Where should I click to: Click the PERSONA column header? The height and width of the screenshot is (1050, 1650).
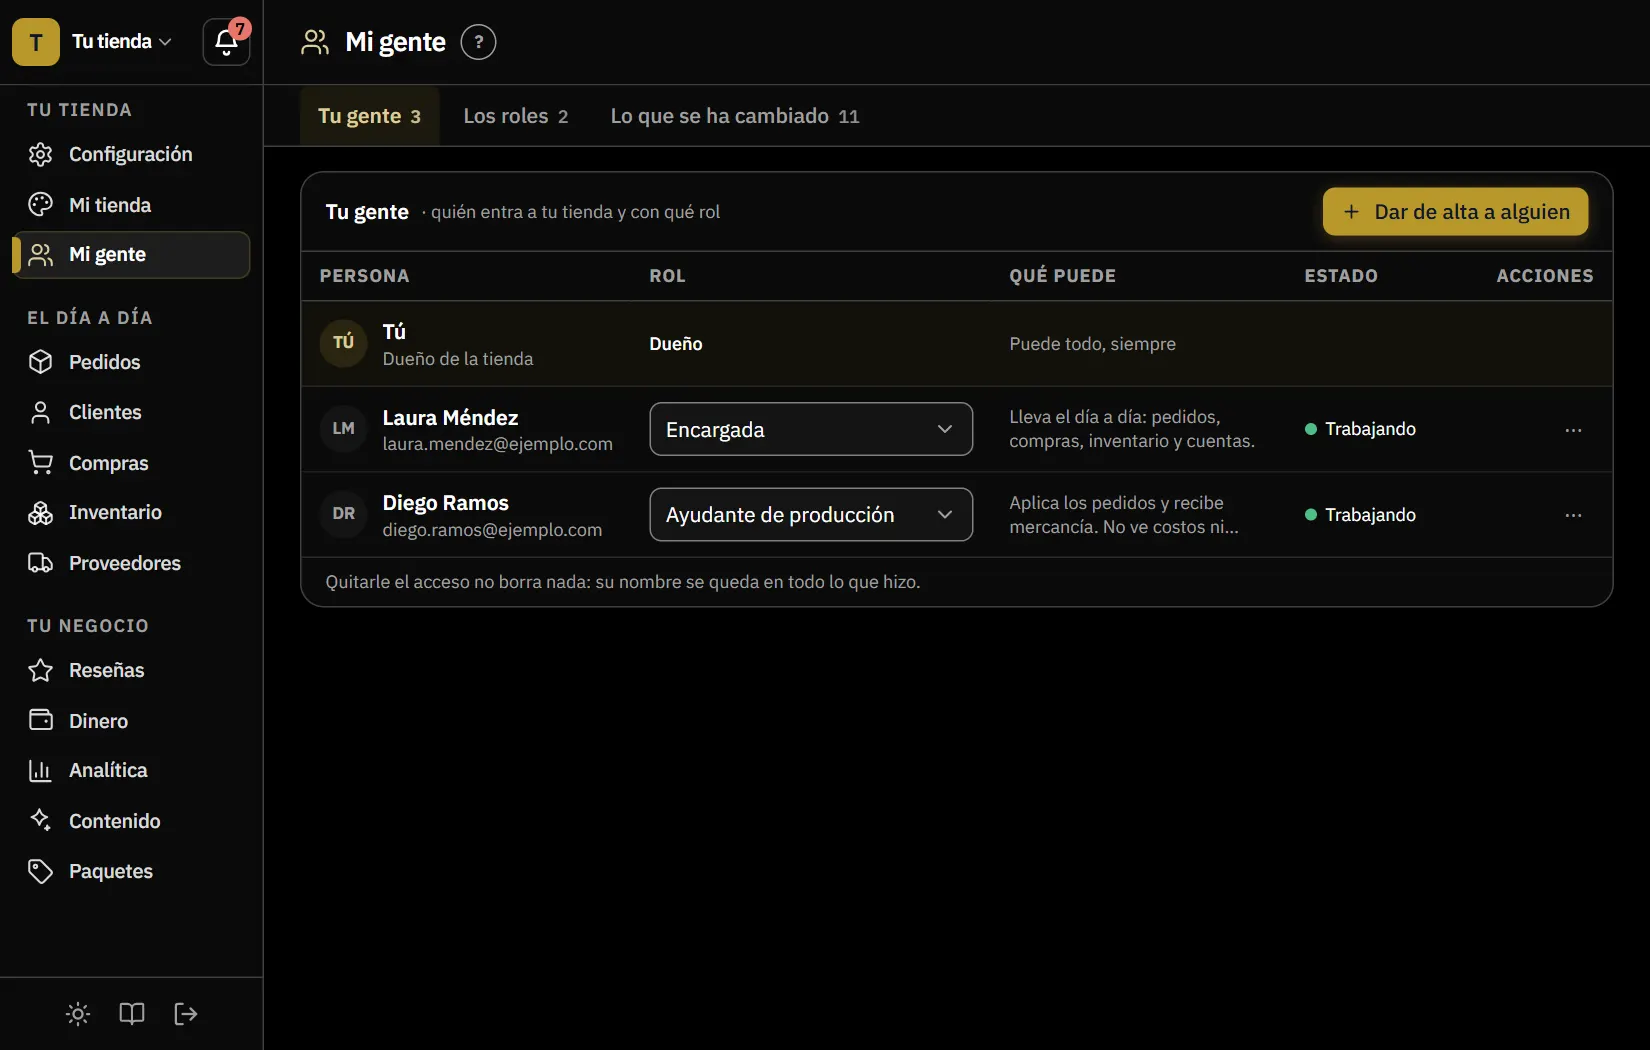click(364, 276)
